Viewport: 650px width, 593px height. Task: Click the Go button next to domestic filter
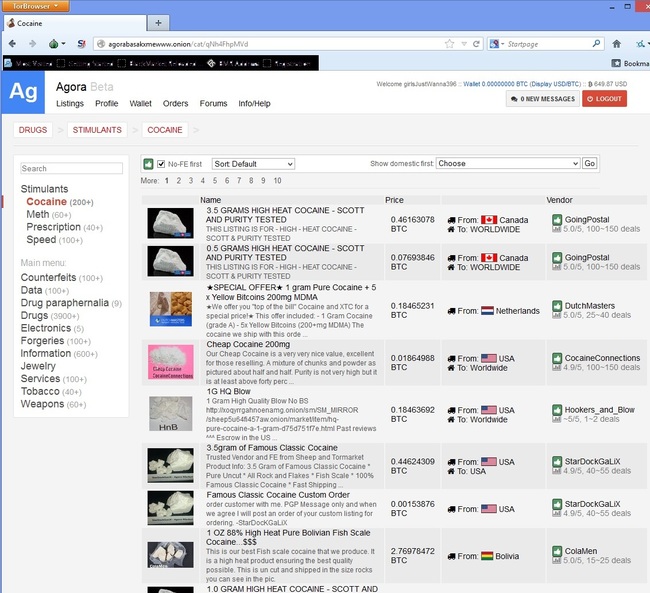click(589, 163)
